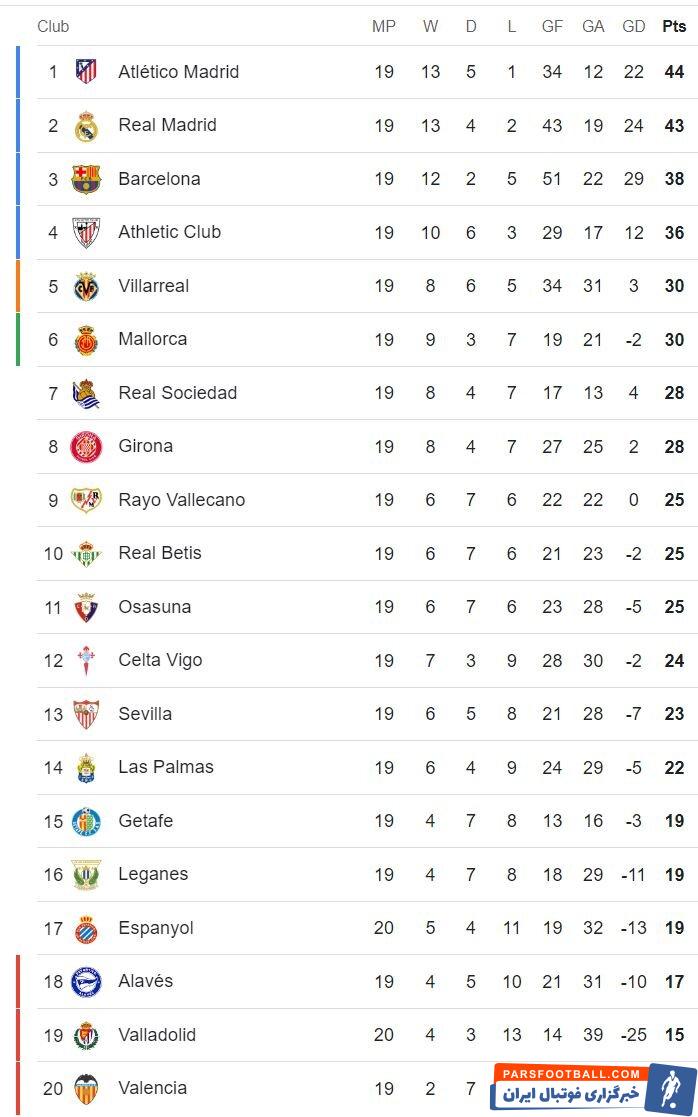
Task: Click the GD column header
Action: pos(633,26)
